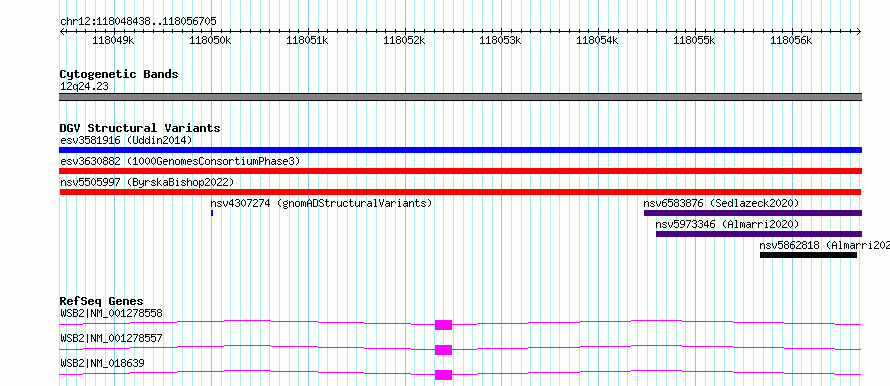Select the WSB2 NM_001278558 exon box
The width and height of the screenshot is (890, 386).
pyautogui.click(x=443, y=325)
